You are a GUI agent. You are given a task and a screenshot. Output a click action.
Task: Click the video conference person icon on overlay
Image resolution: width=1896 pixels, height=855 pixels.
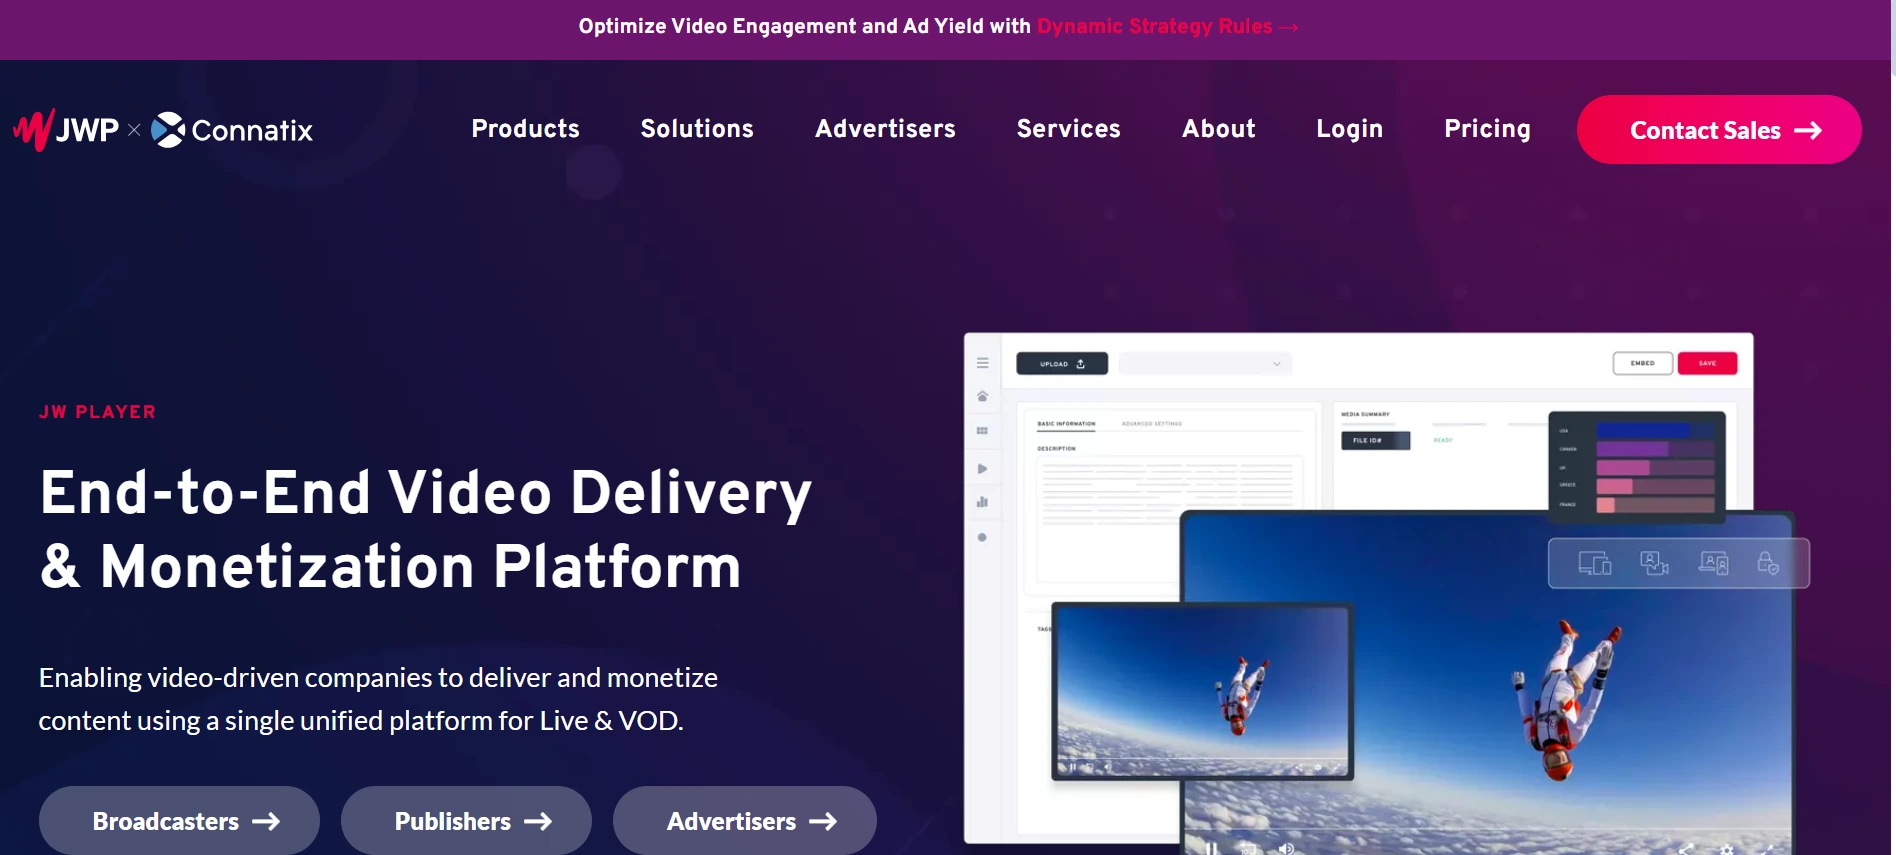click(x=1654, y=563)
